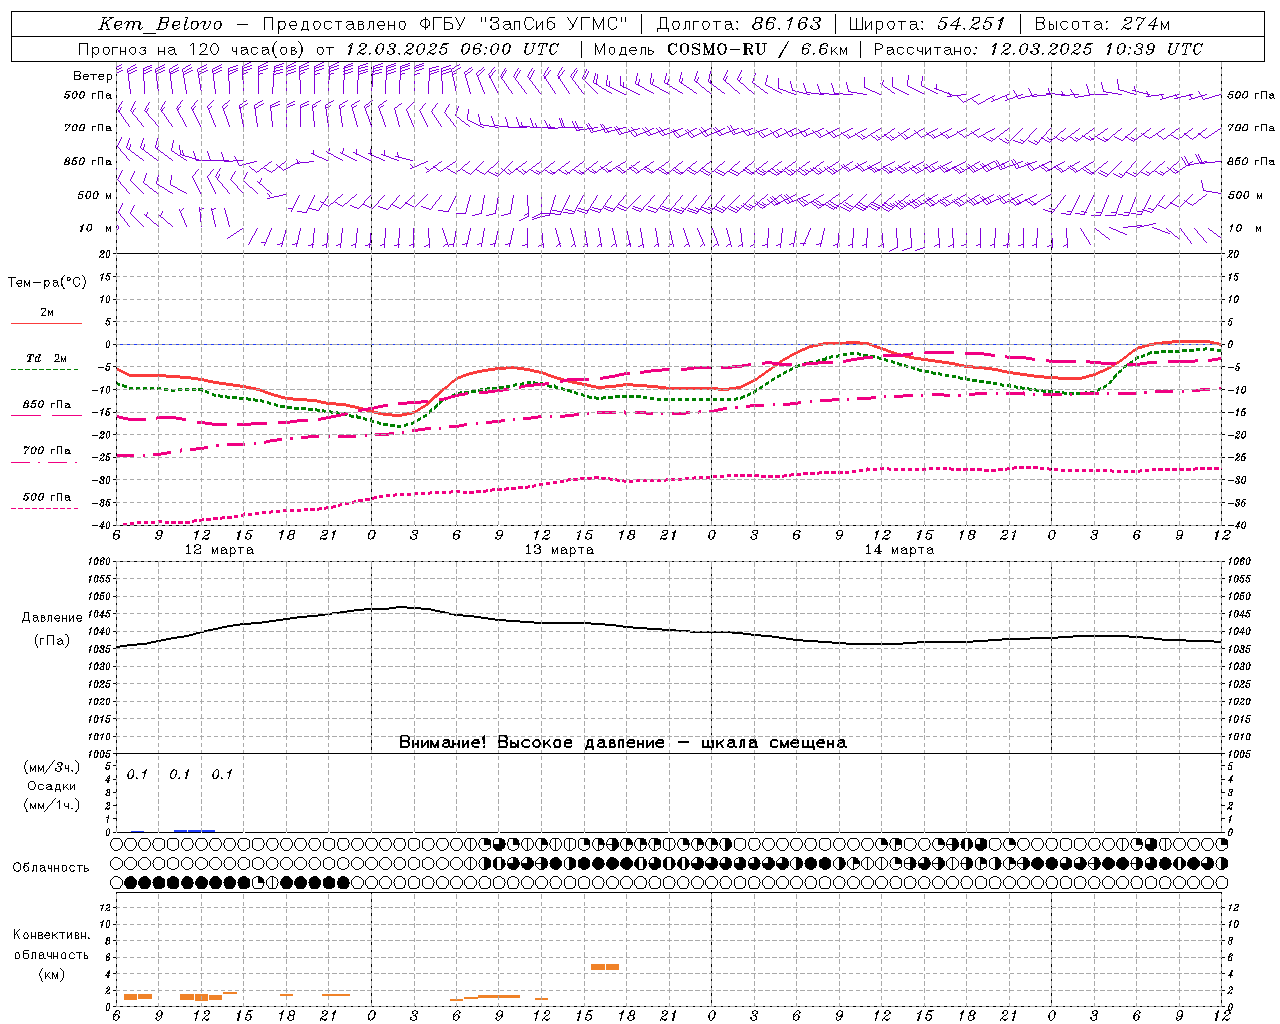Click the station name Kem_Belovo

(x=160, y=24)
